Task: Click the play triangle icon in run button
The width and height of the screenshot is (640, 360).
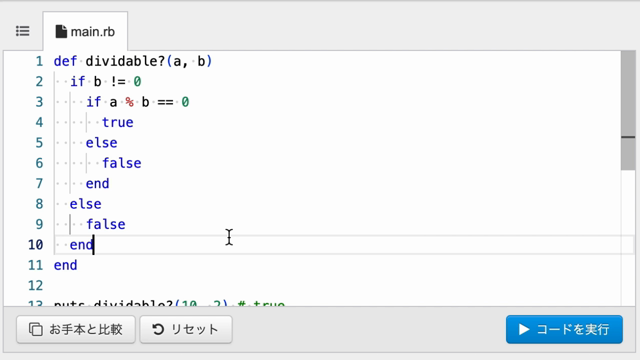Action: (x=524, y=329)
